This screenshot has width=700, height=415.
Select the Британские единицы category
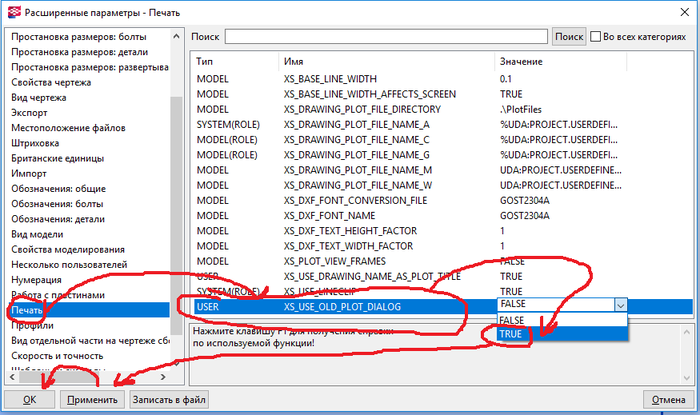pyautogui.click(x=58, y=158)
